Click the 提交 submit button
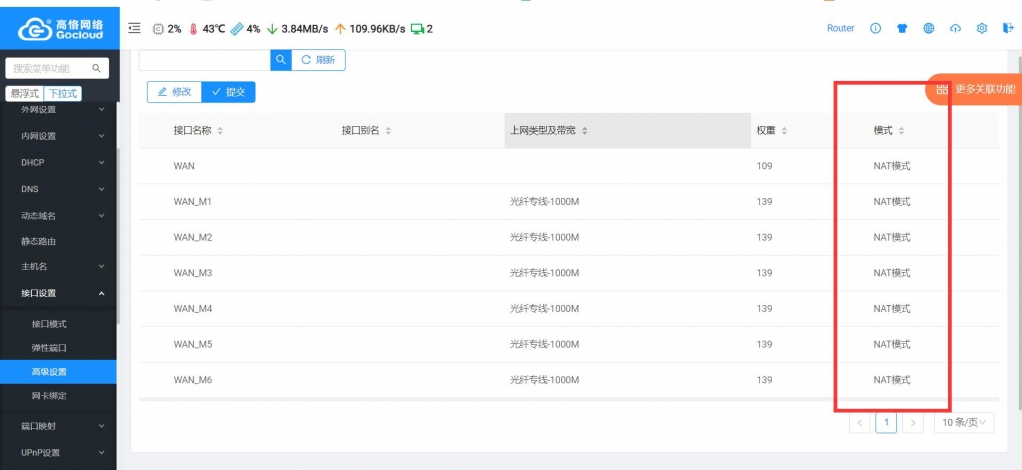The width and height of the screenshot is (1022, 470). [x=228, y=92]
